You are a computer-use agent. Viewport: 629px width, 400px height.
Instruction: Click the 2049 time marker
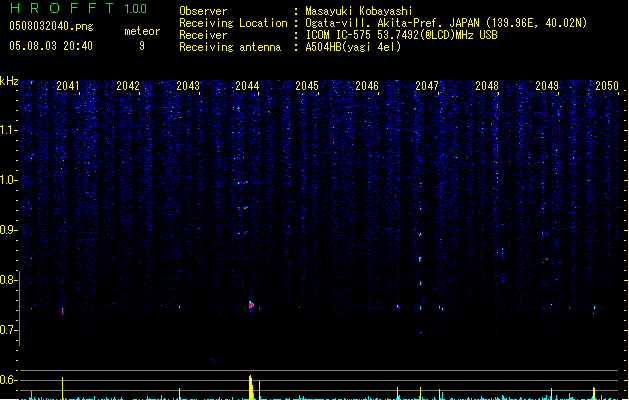coord(547,85)
